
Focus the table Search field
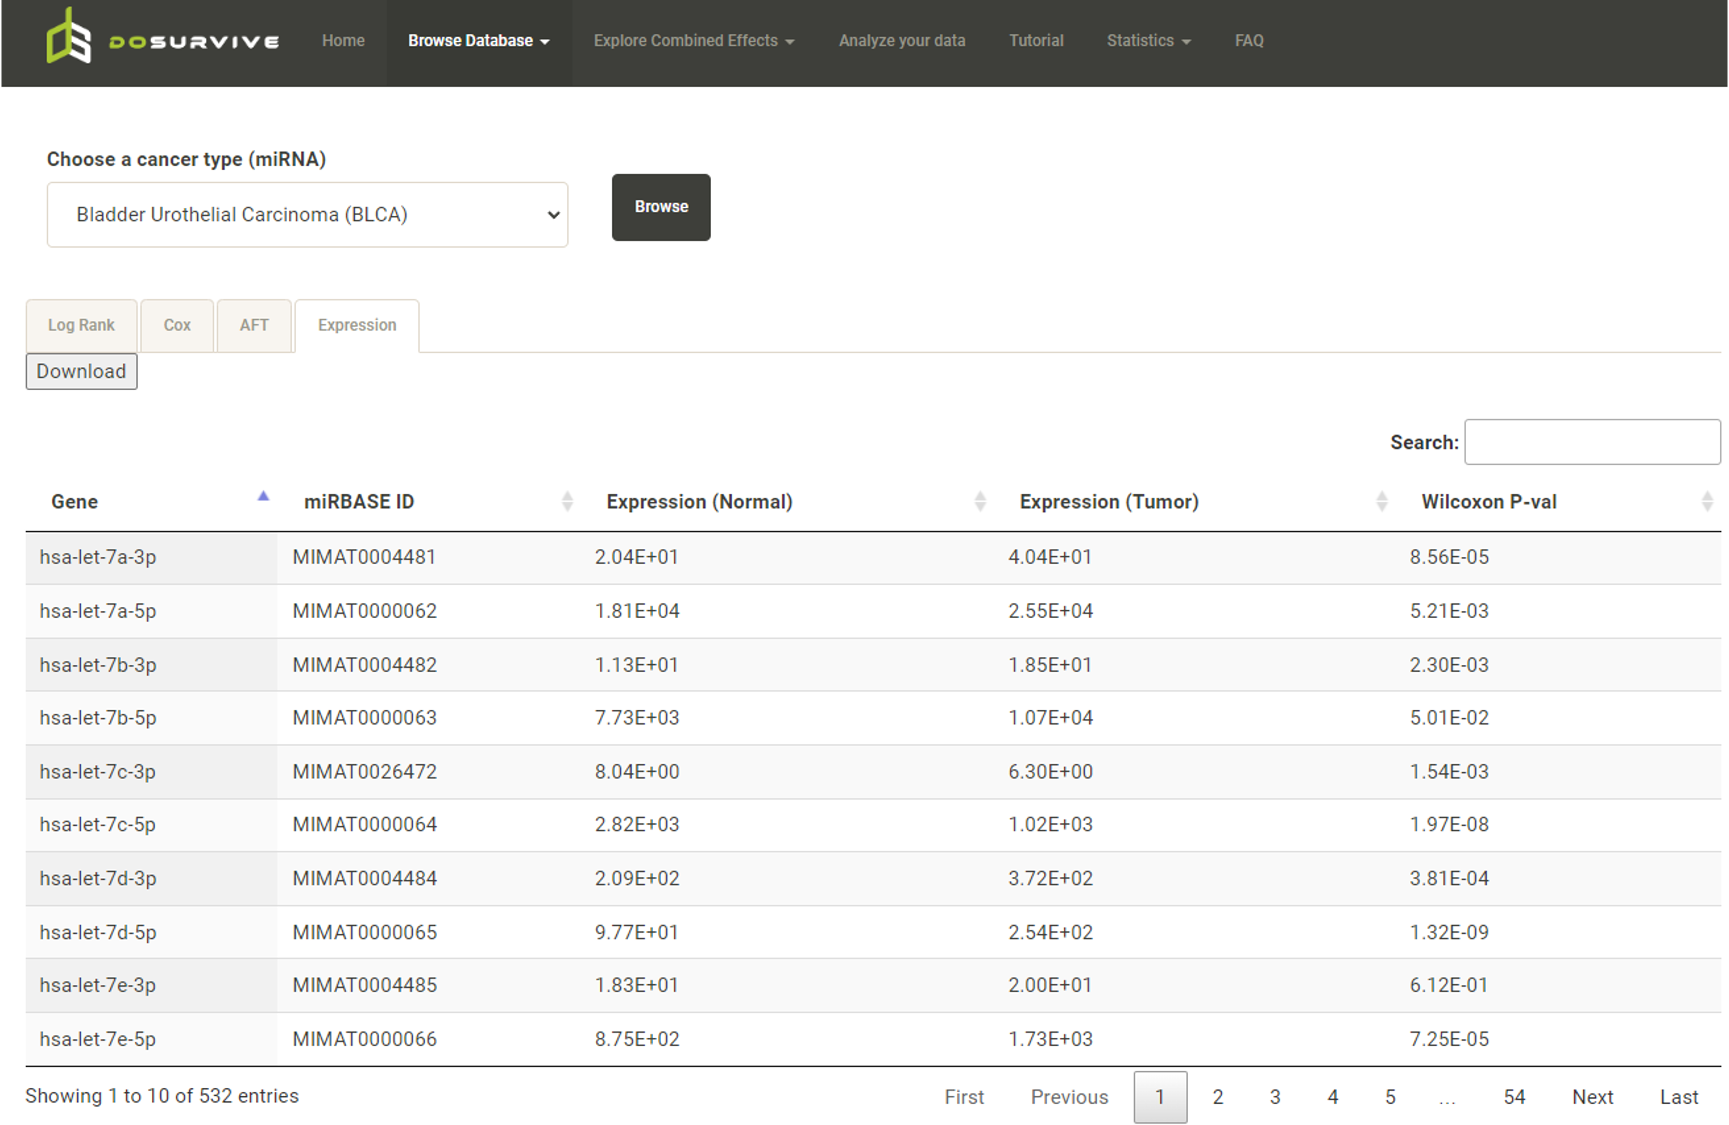point(1592,442)
